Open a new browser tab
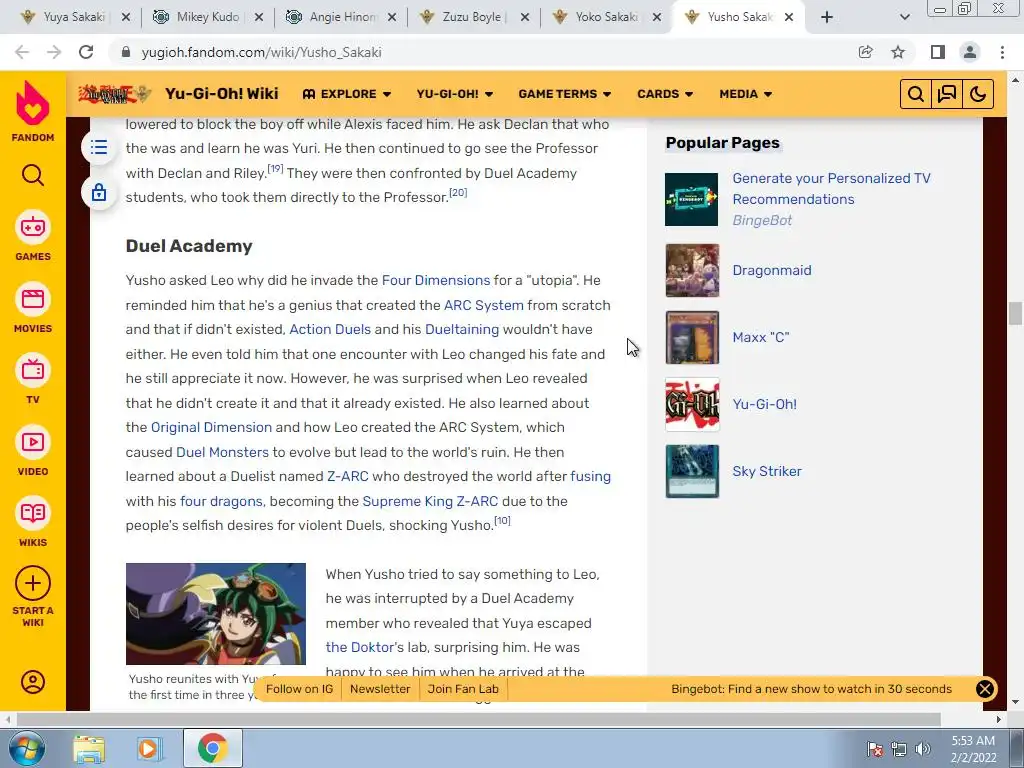The image size is (1024, 768). pos(827,17)
